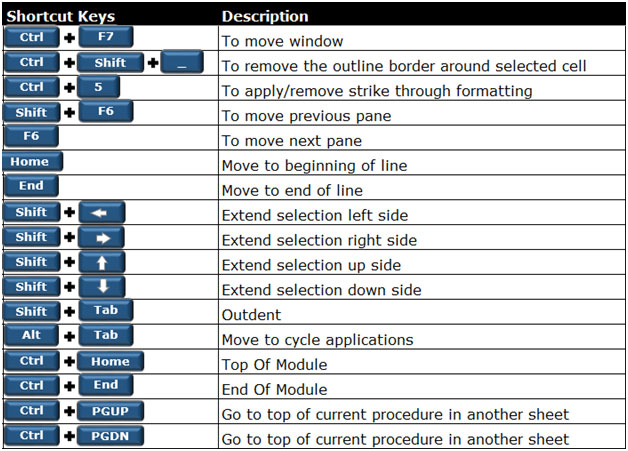Select the Shortcut Keys column header

[61, 16]
